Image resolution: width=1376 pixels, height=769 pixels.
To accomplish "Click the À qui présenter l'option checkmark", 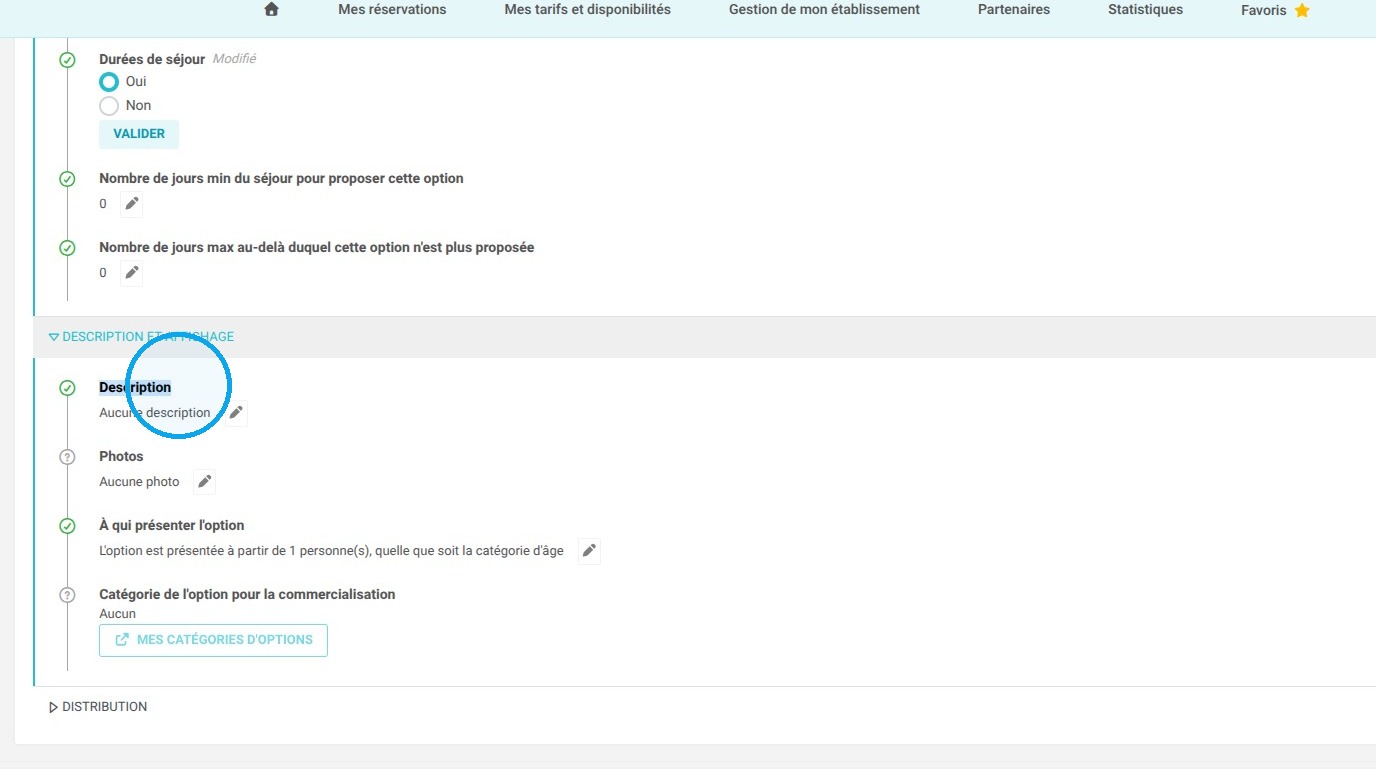I will pos(67,526).
